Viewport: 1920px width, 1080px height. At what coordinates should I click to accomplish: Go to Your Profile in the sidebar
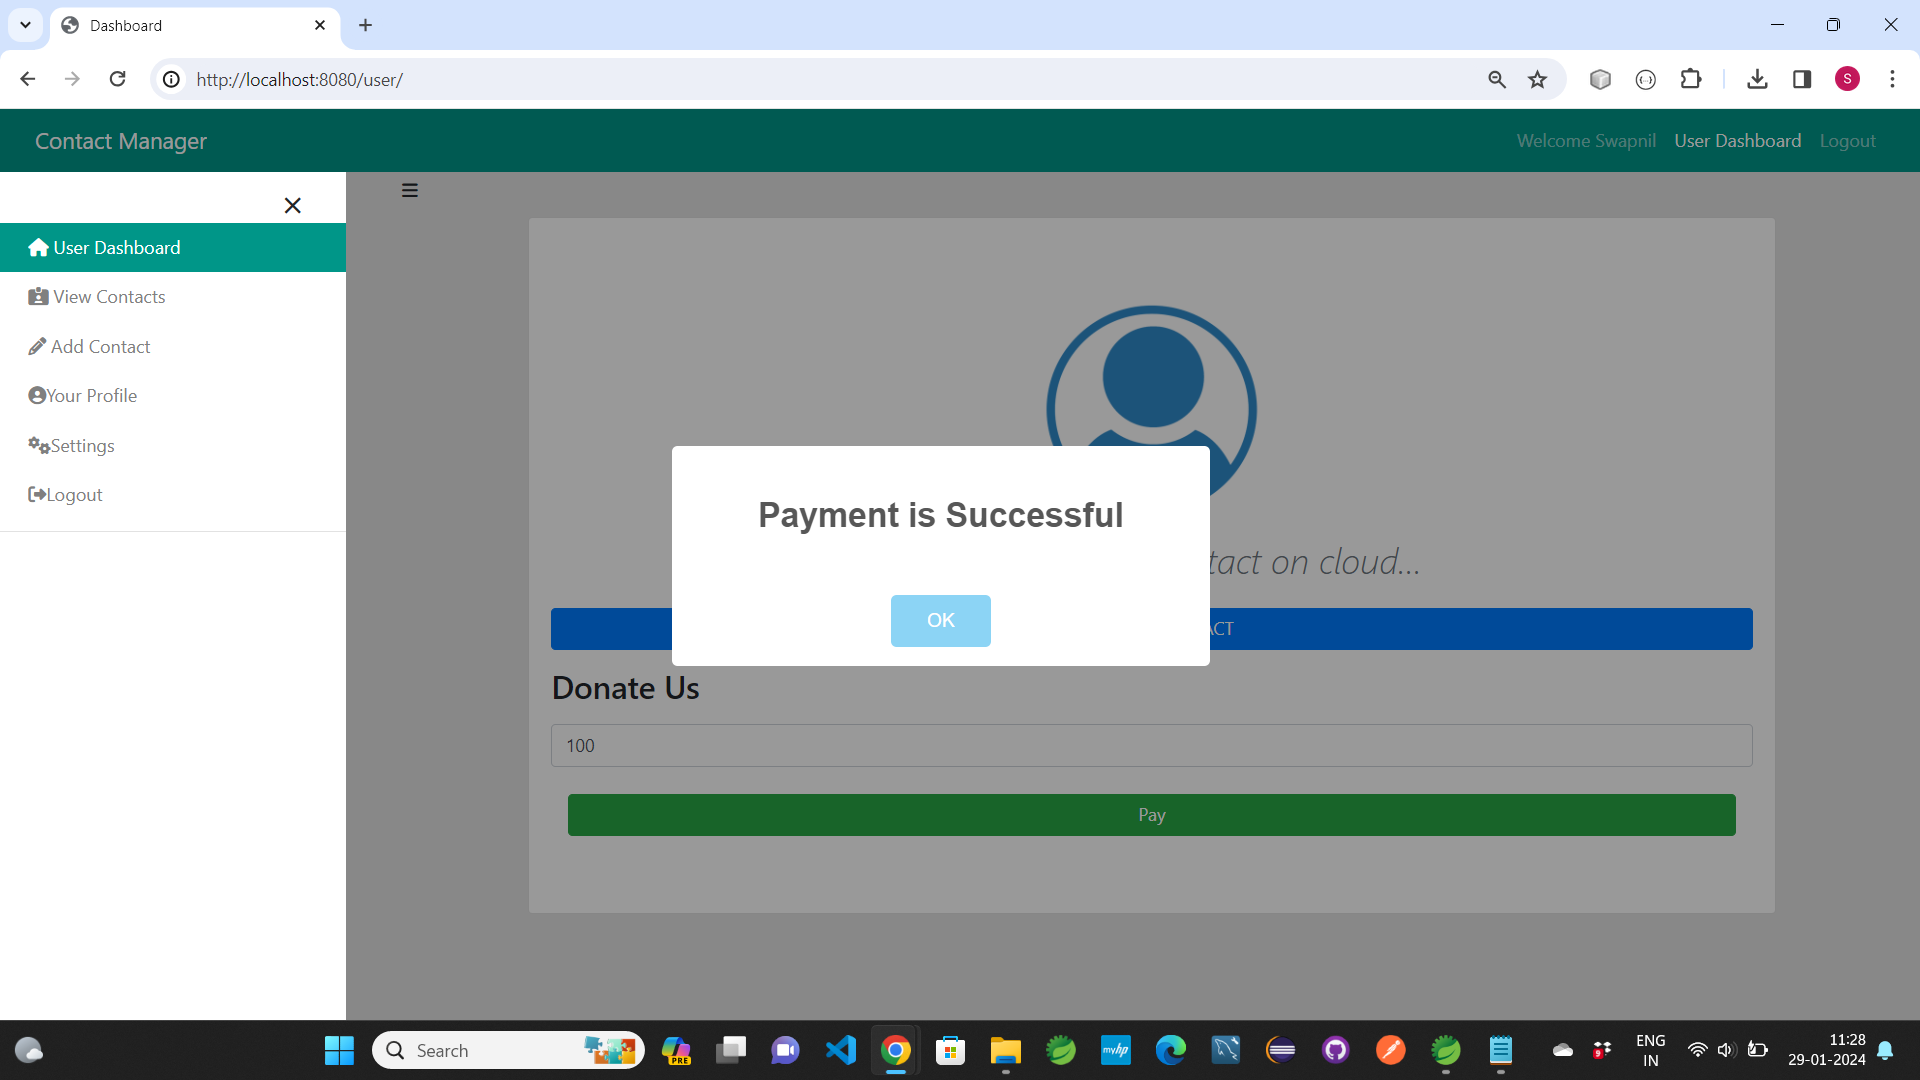click(x=91, y=396)
